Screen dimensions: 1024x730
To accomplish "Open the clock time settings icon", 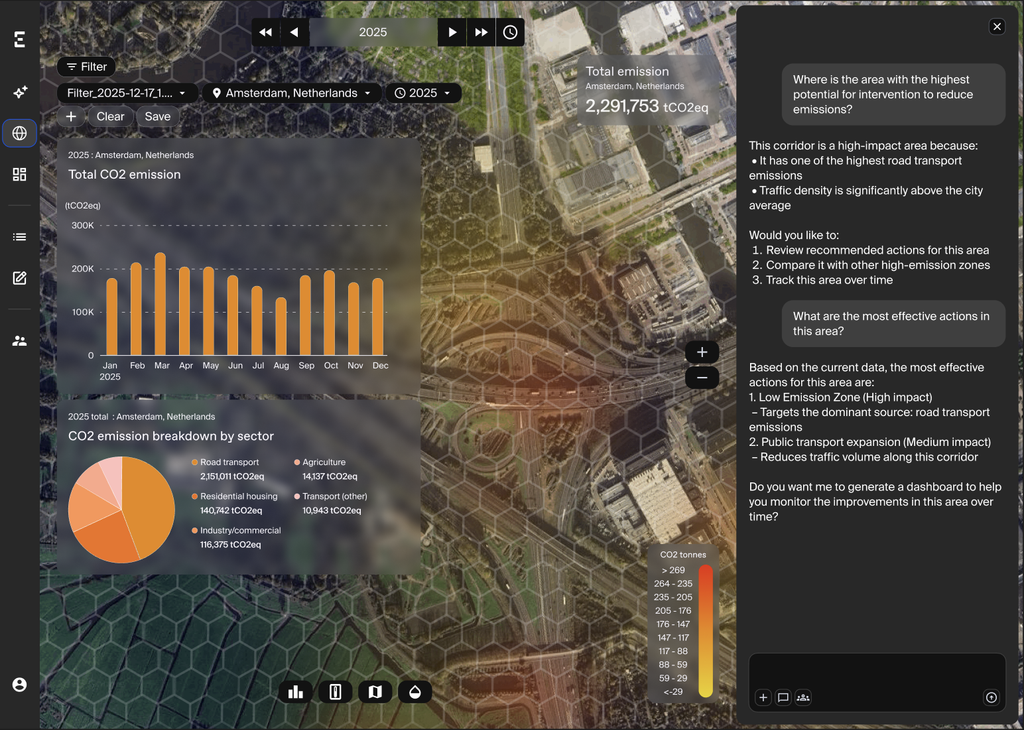I will (510, 32).
